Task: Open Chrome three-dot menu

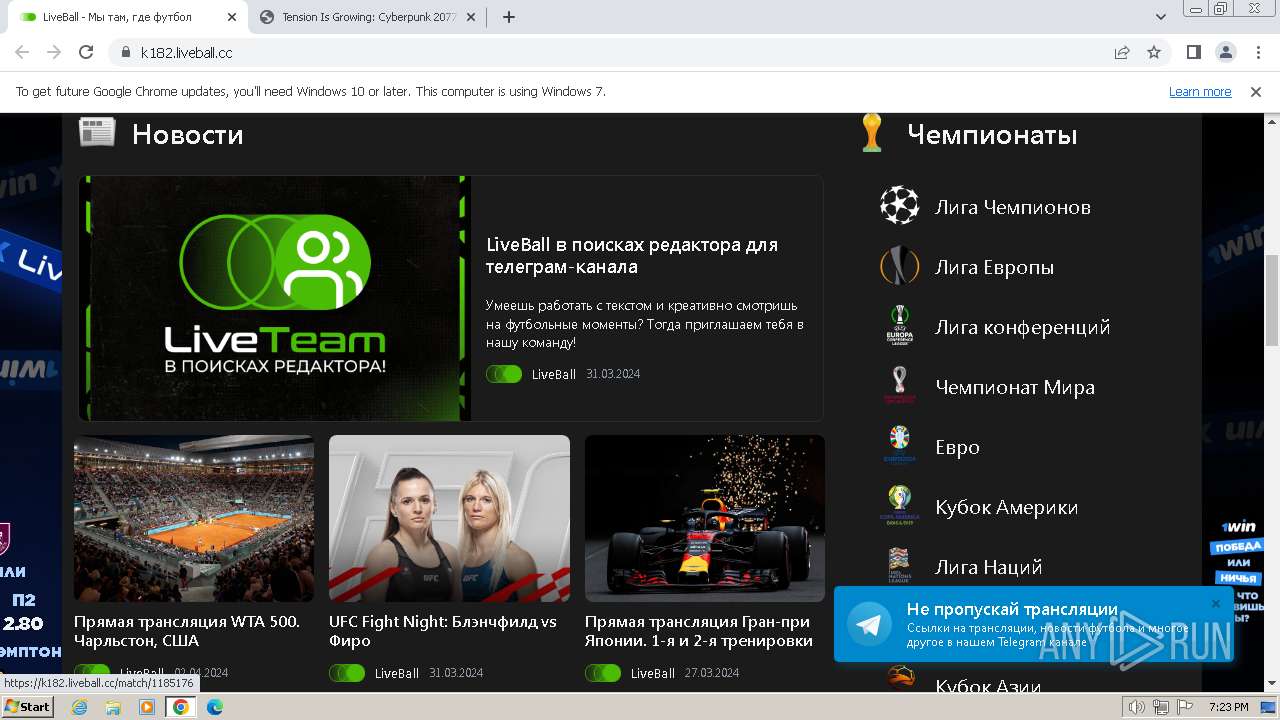Action: 1257,52
